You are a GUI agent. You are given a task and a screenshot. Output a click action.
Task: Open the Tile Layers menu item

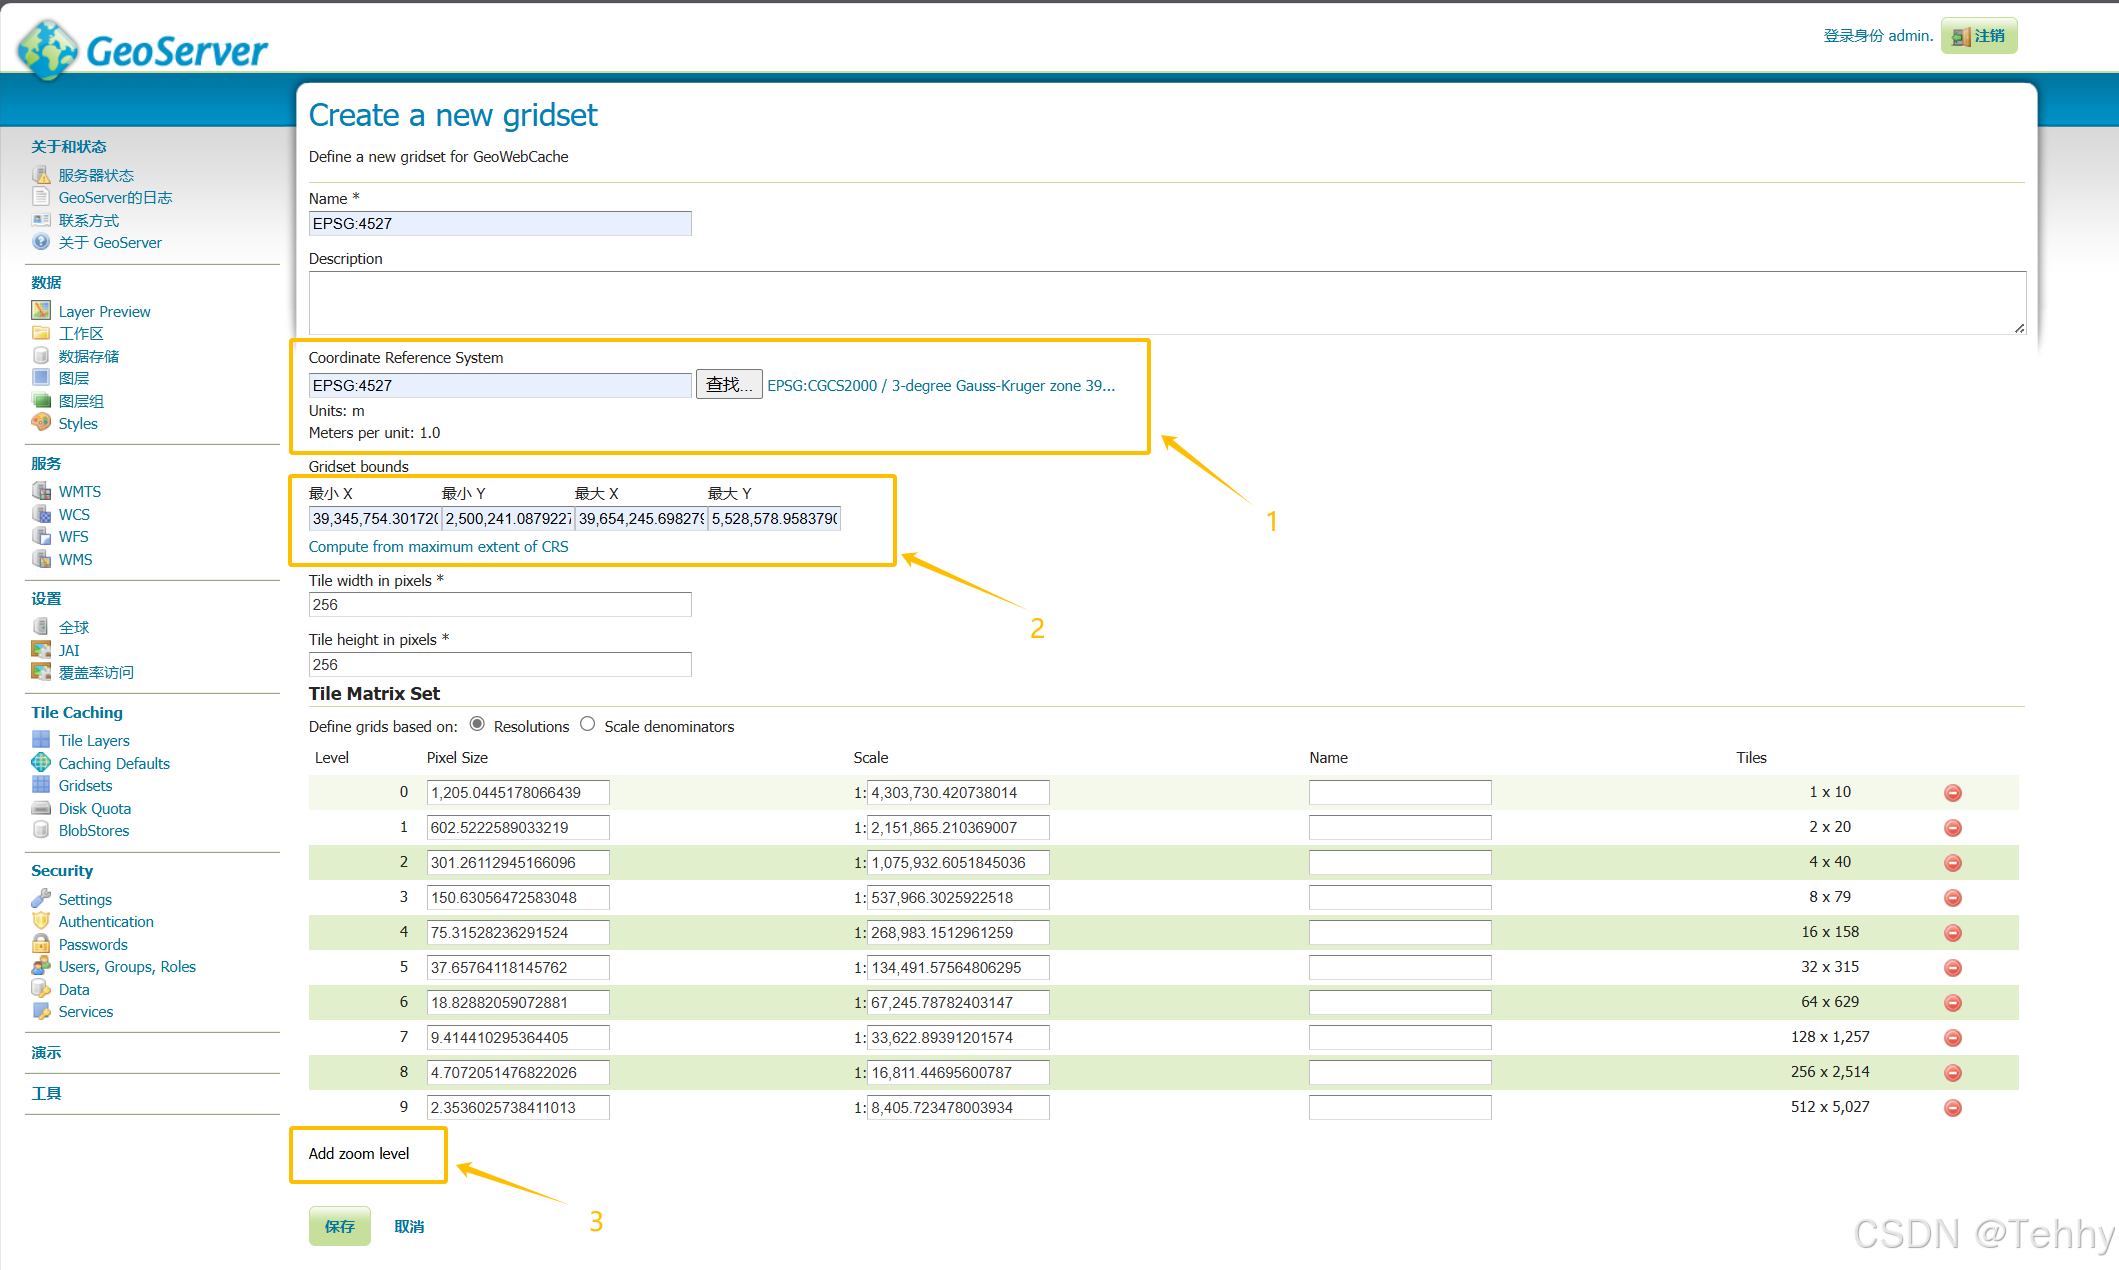coord(93,740)
